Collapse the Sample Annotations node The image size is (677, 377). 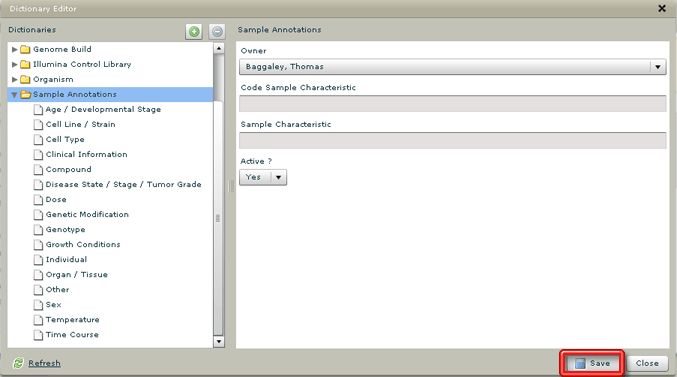14,95
